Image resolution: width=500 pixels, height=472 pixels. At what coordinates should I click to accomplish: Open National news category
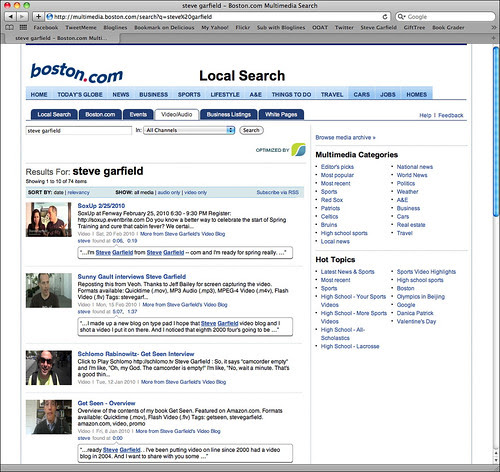pyautogui.click(x=415, y=167)
